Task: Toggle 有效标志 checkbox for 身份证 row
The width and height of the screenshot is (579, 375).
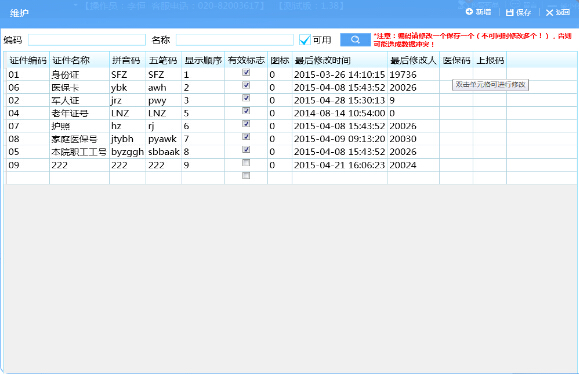Action: tap(246, 72)
